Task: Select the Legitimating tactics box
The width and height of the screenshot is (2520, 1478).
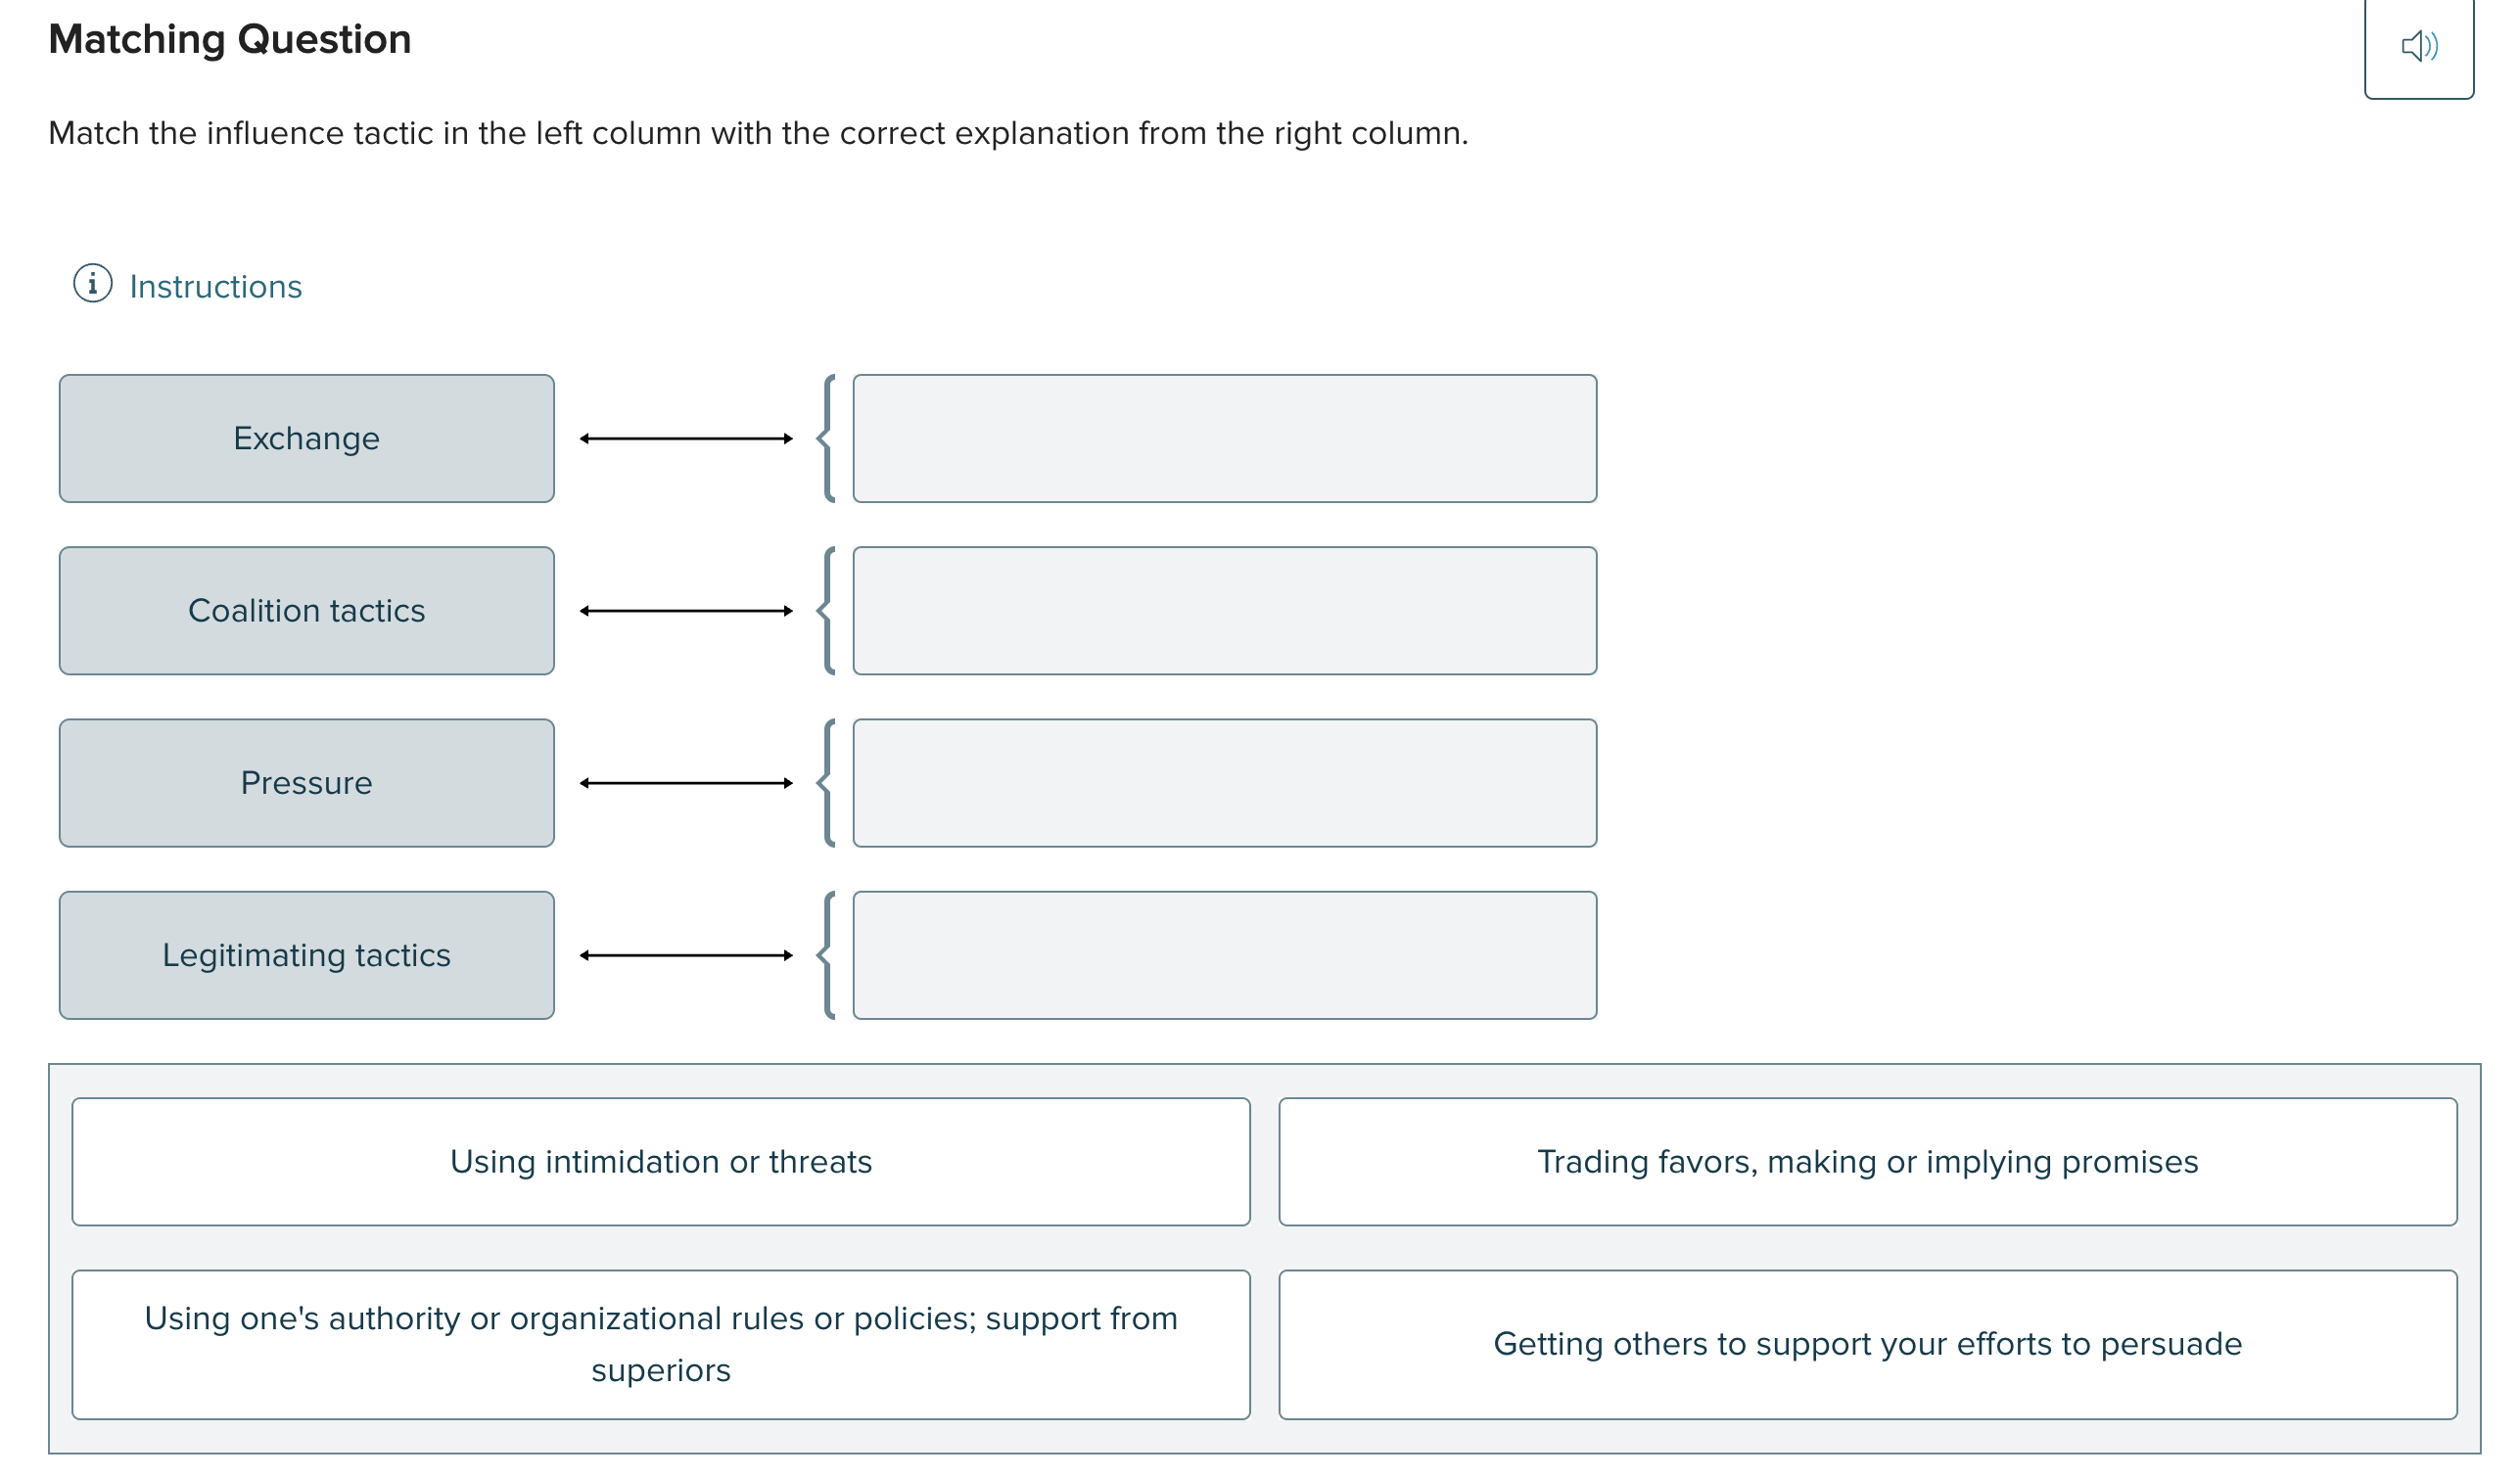Action: click(306, 955)
